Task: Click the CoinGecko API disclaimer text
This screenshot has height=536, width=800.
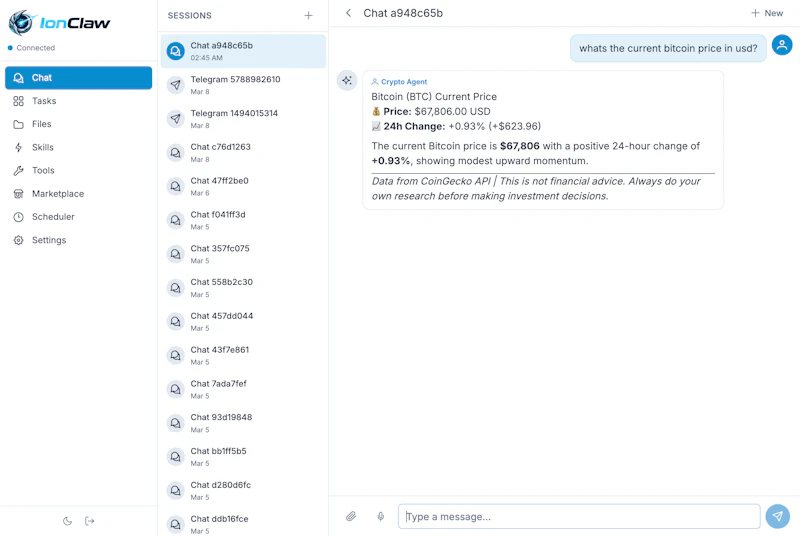Action: [536, 188]
